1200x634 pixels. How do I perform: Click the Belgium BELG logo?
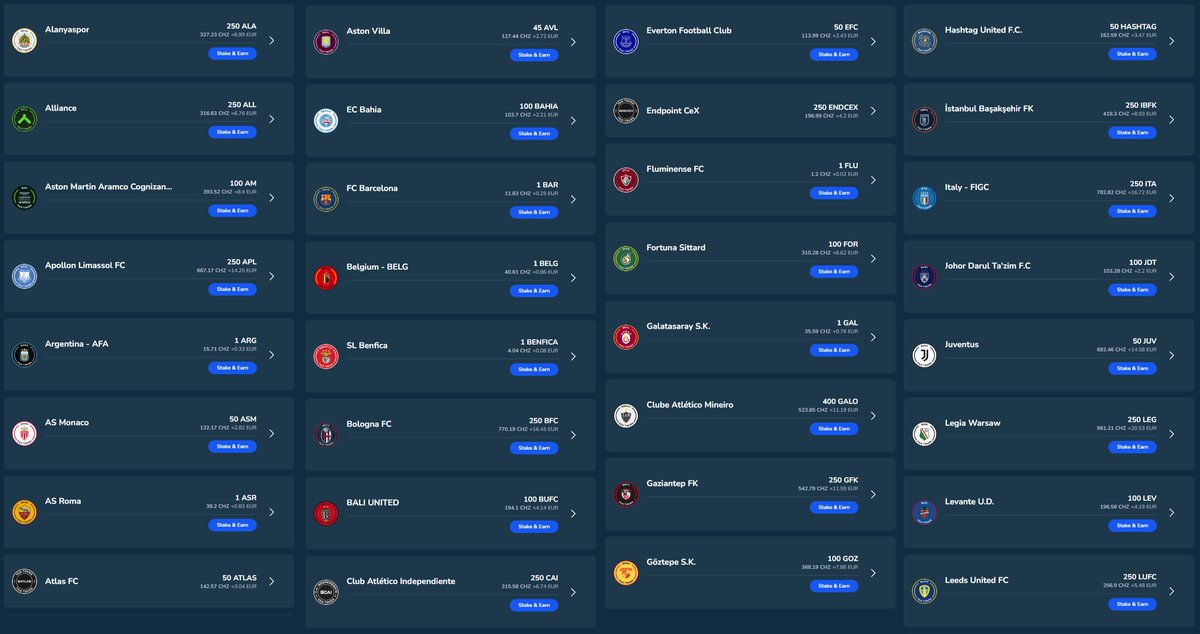(326, 277)
